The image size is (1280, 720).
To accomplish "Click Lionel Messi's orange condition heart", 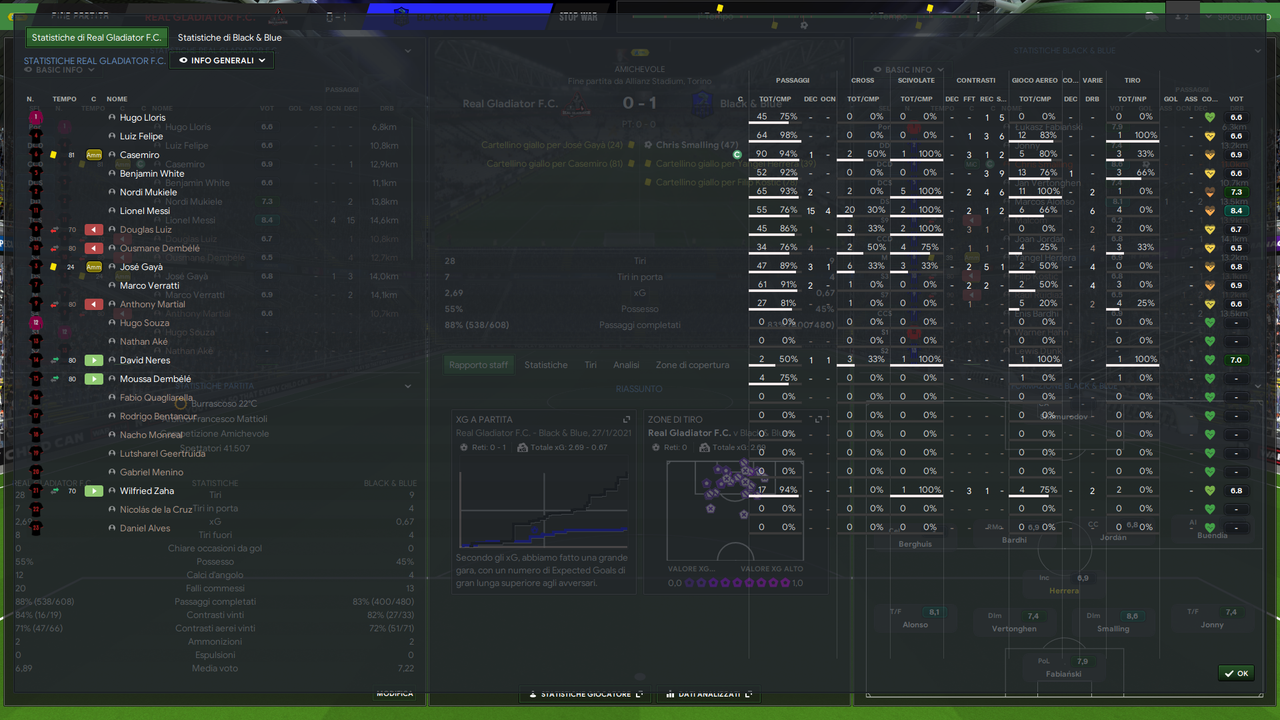I will 1209,211.
